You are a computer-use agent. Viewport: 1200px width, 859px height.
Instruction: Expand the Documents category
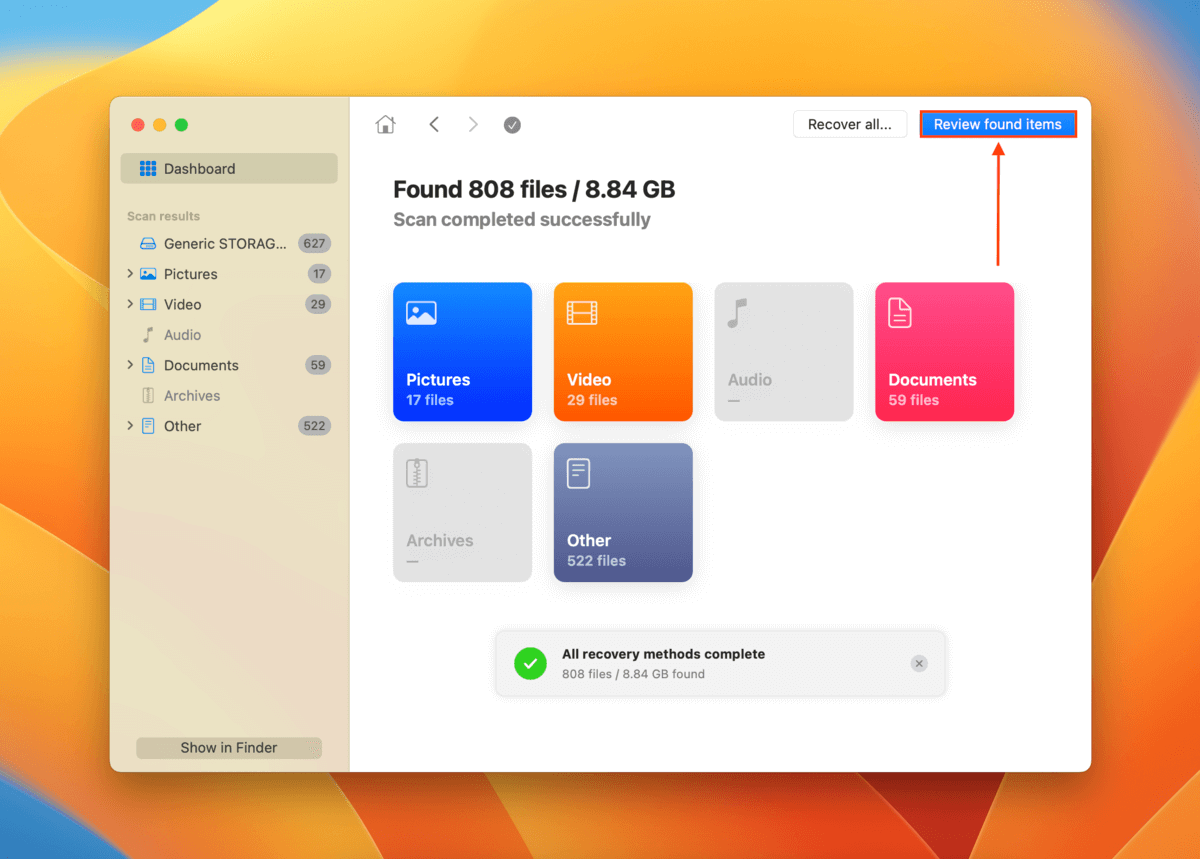click(x=130, y=365)
